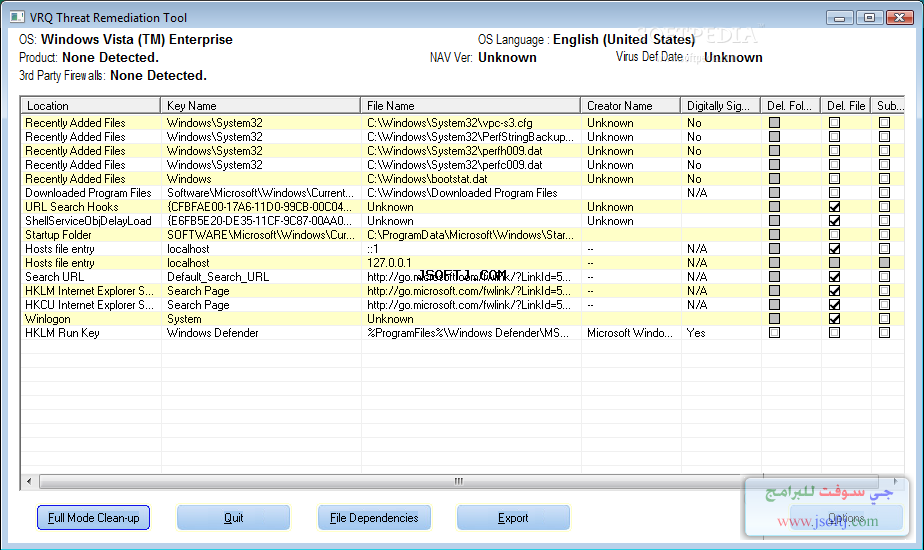Viewport: 924px width, 550px height.
Task: Click the Yes digitally signed cell
Action: [x=696, y=333]
